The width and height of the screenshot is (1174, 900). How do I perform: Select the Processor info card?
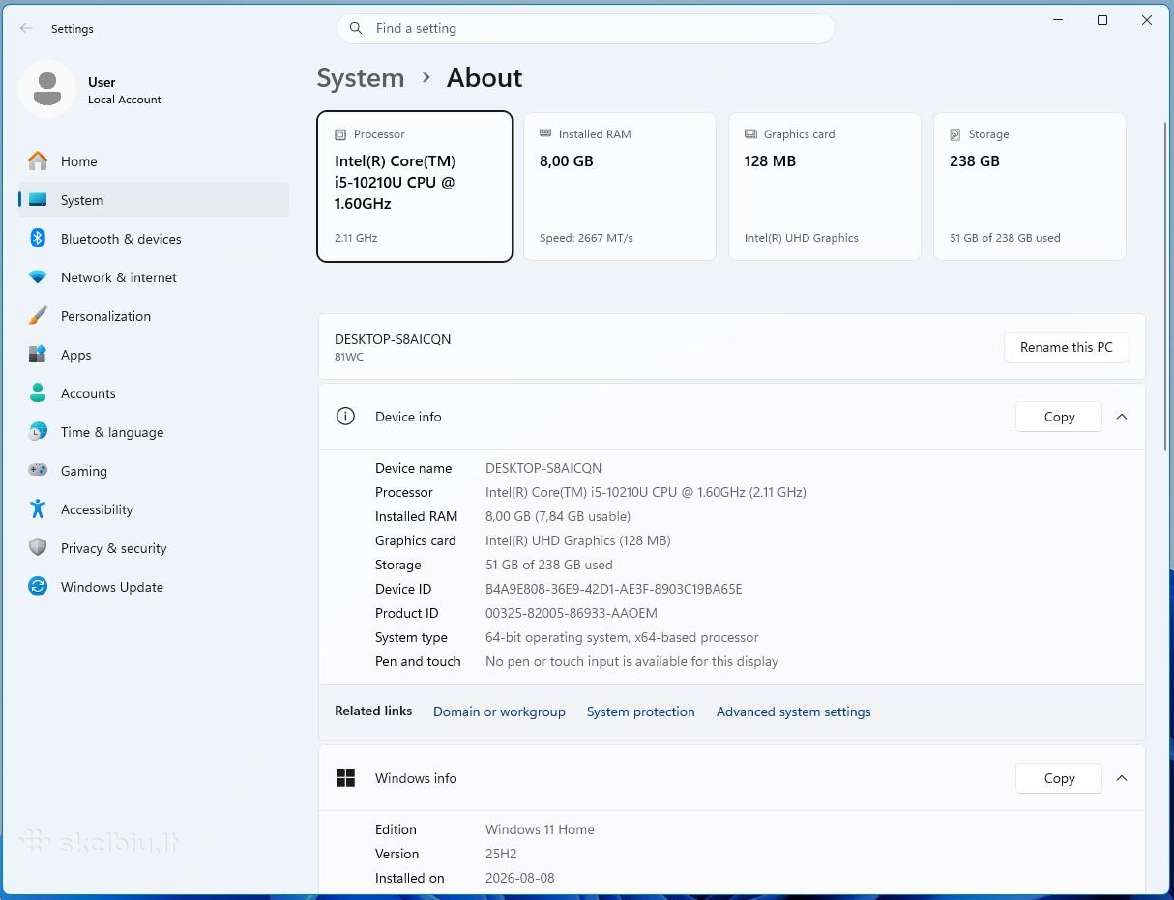415,186
